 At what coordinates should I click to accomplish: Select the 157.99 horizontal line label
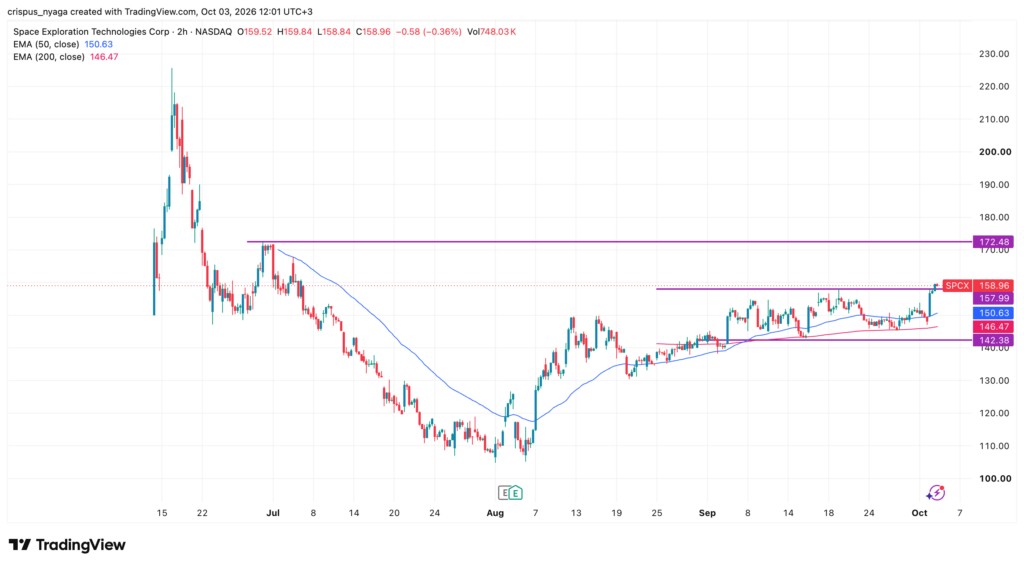pyautogui.click(x=993, y=299)
